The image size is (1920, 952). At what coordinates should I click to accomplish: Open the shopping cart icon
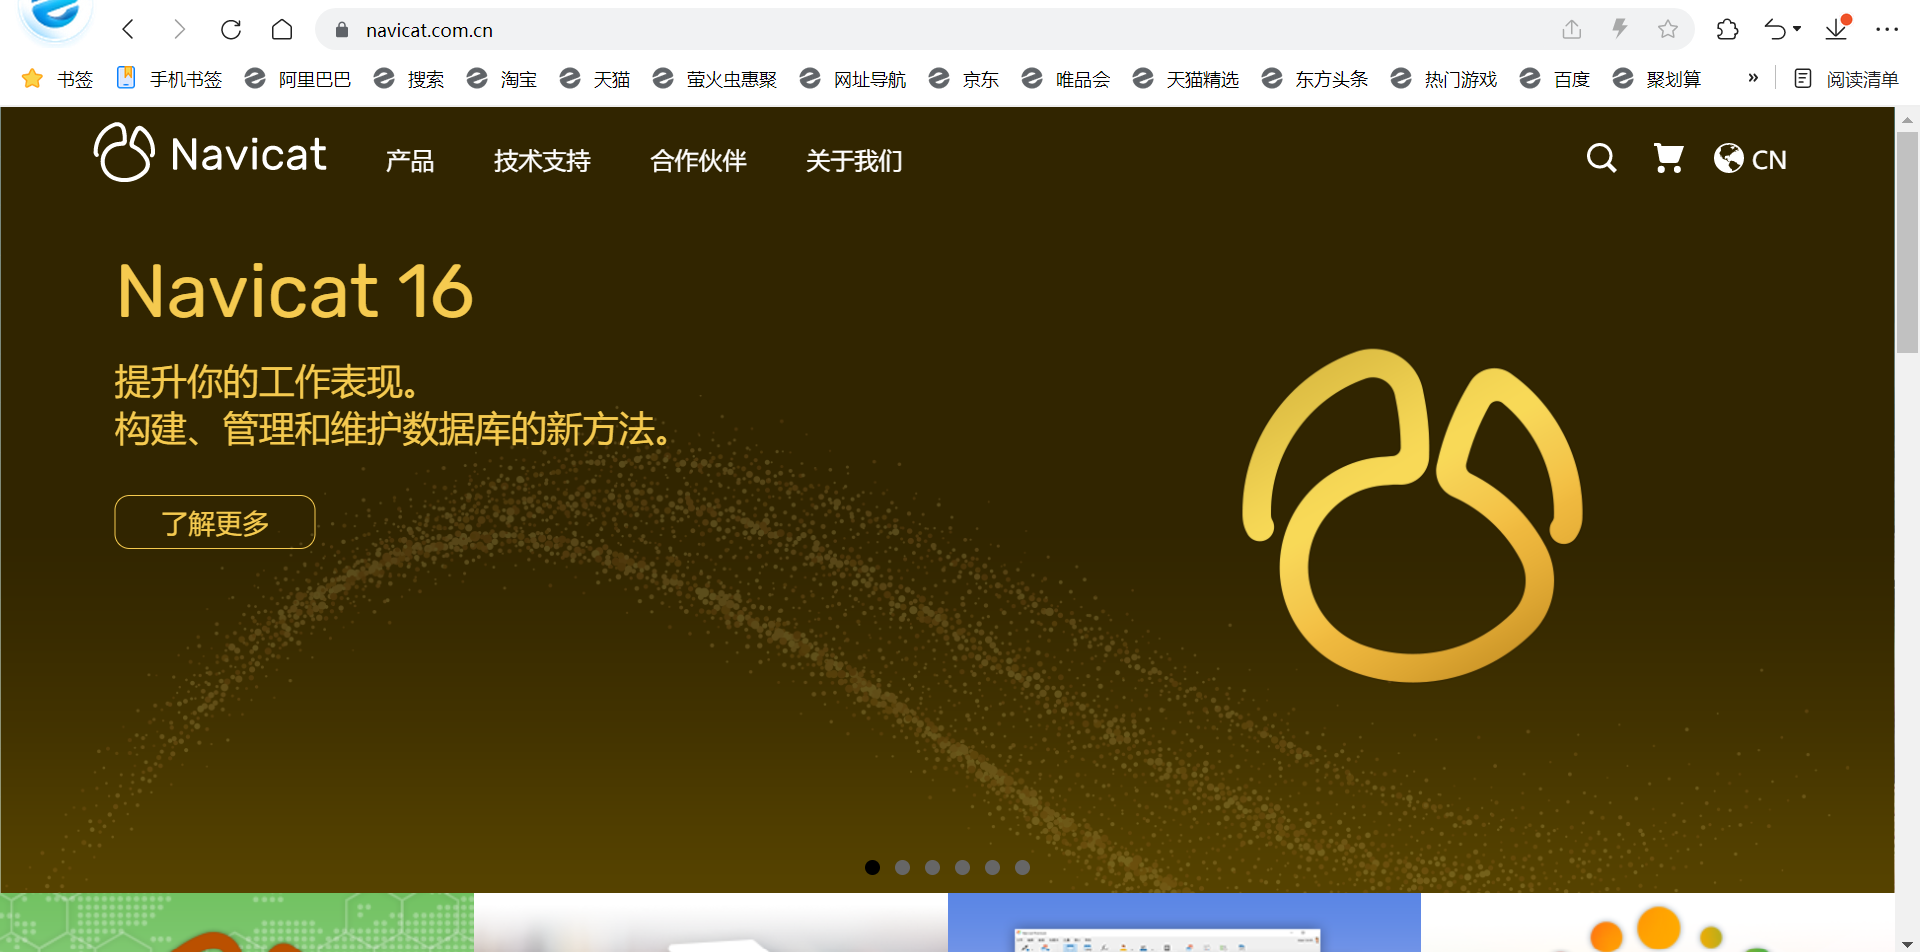[1668, 158]
